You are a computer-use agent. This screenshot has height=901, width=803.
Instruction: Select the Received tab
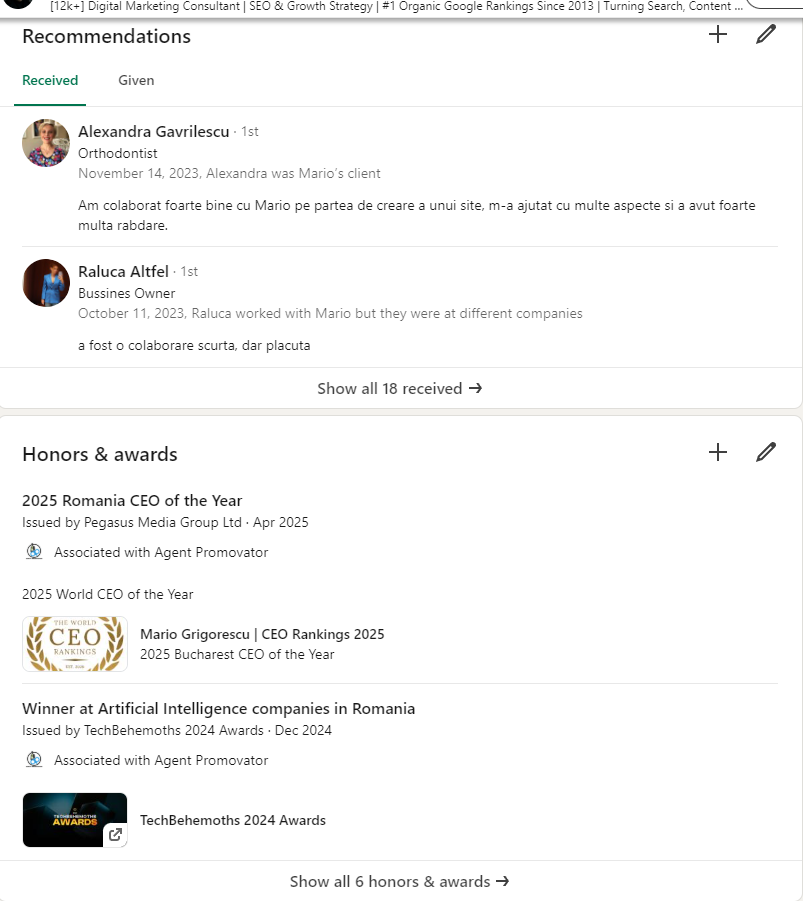[x=49, y=80]
